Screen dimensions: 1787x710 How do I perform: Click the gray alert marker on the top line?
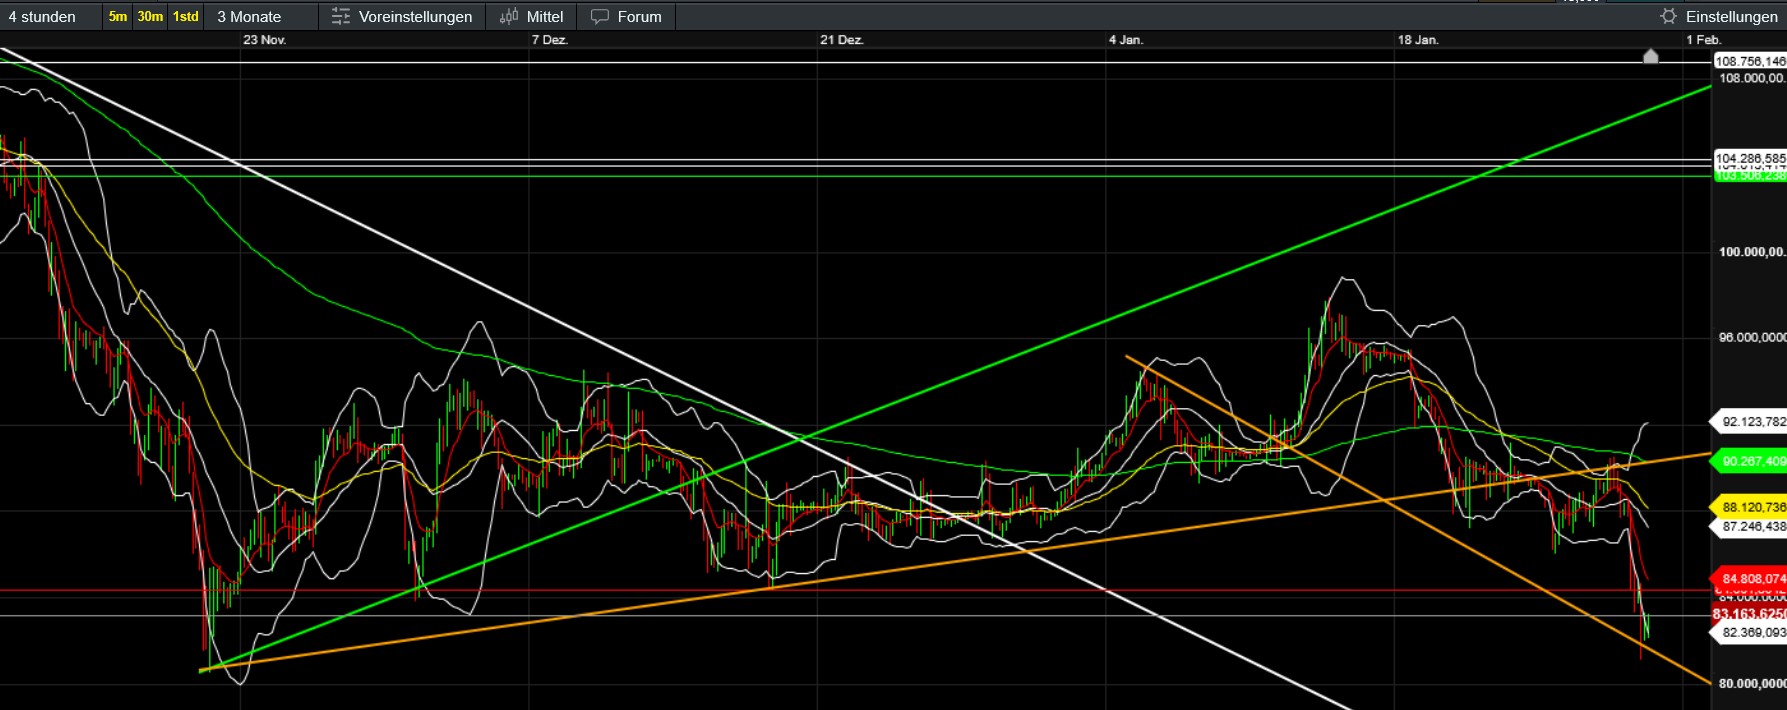pos(1651,56)
